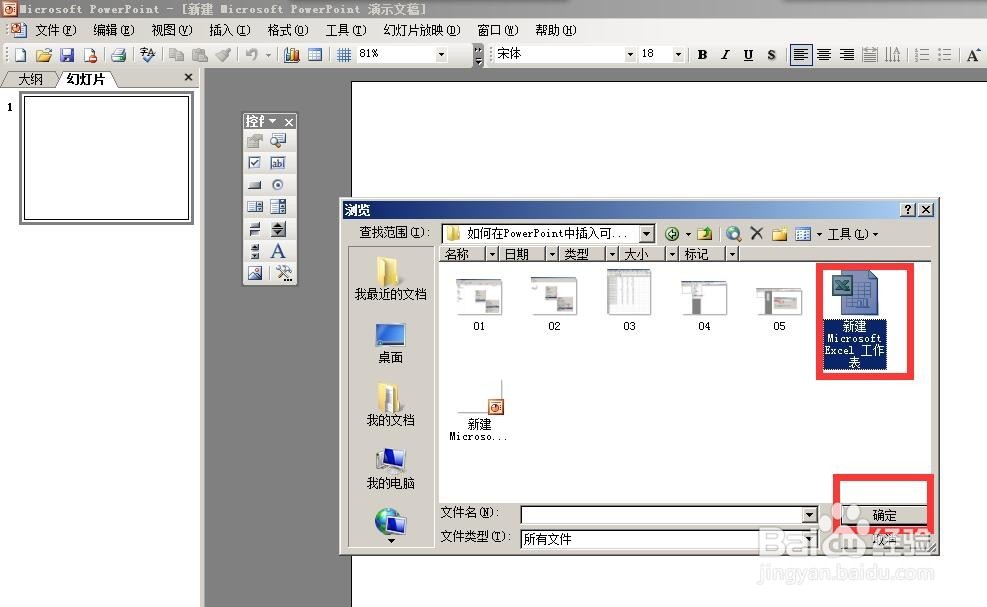Select the Text Box control tool
Screen dimensions: 987x607
278,162
